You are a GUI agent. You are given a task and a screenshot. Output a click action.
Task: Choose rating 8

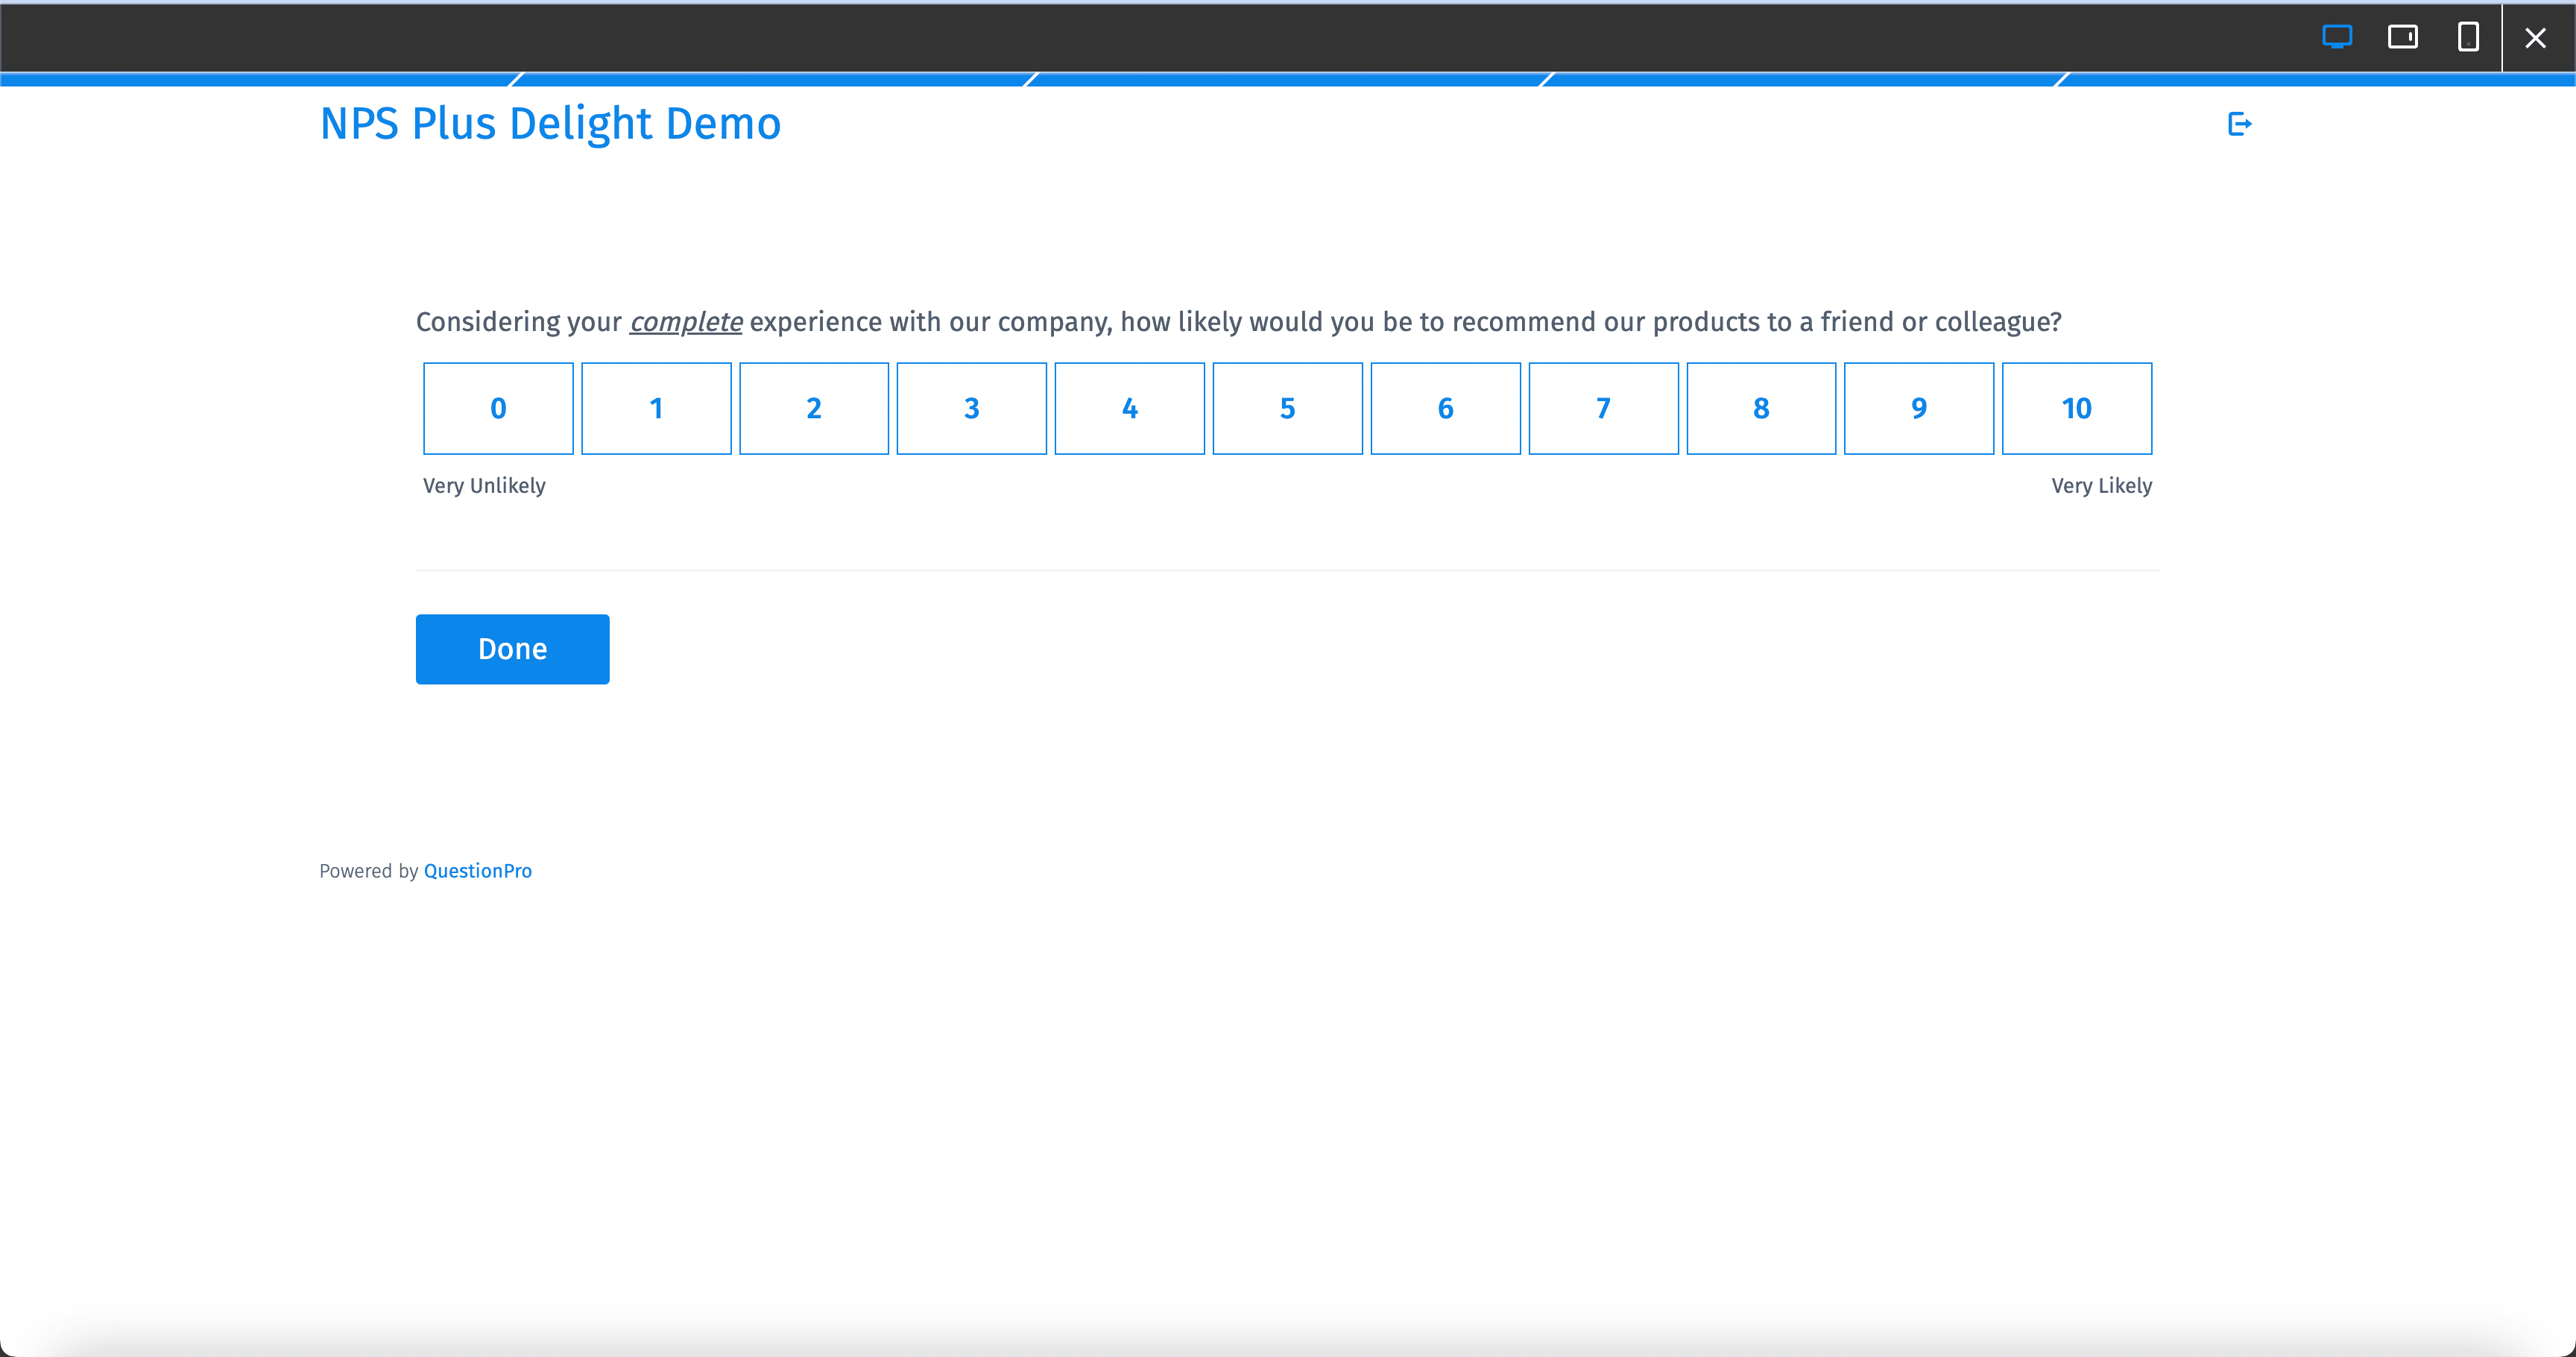pyautogui.click(x=1761, y=408)
